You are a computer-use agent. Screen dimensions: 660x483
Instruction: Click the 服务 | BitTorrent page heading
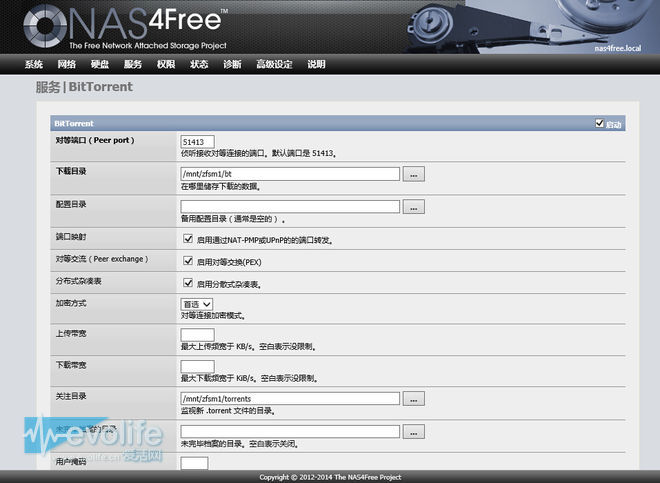(x=84, y=87)
